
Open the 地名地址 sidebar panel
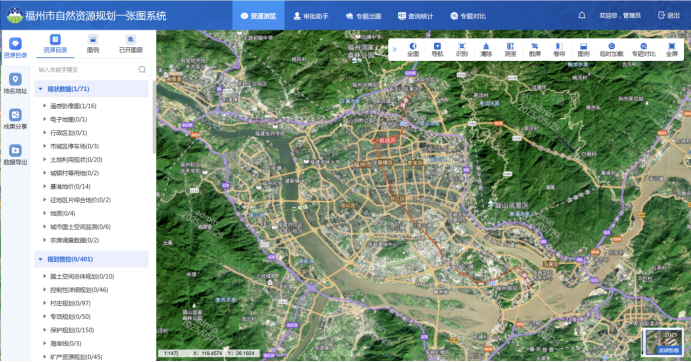click(x=15, y=84)
